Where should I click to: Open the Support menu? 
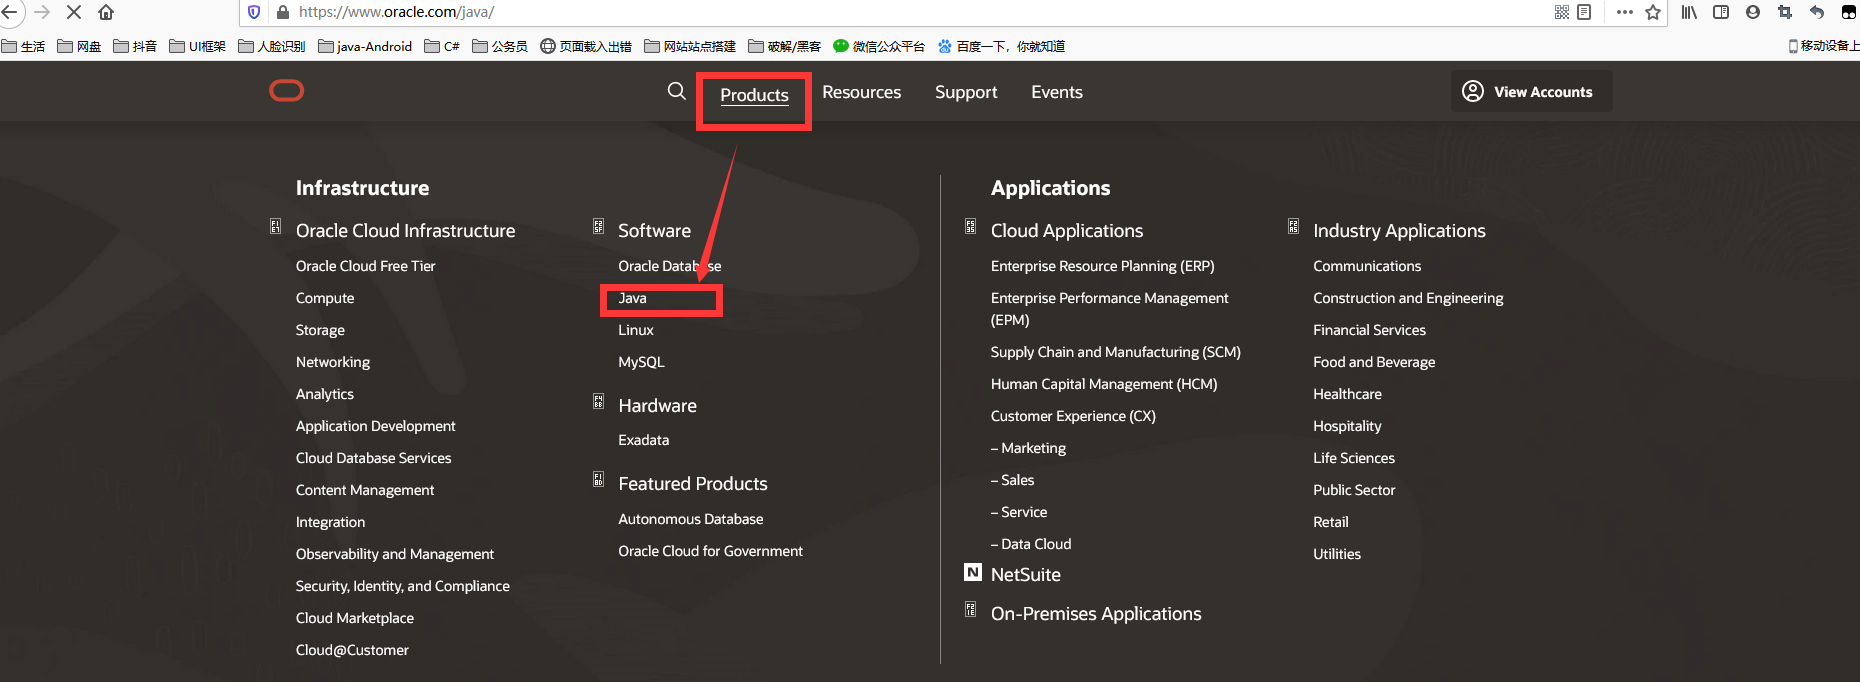pyautogui.click(x=966, y=92)
